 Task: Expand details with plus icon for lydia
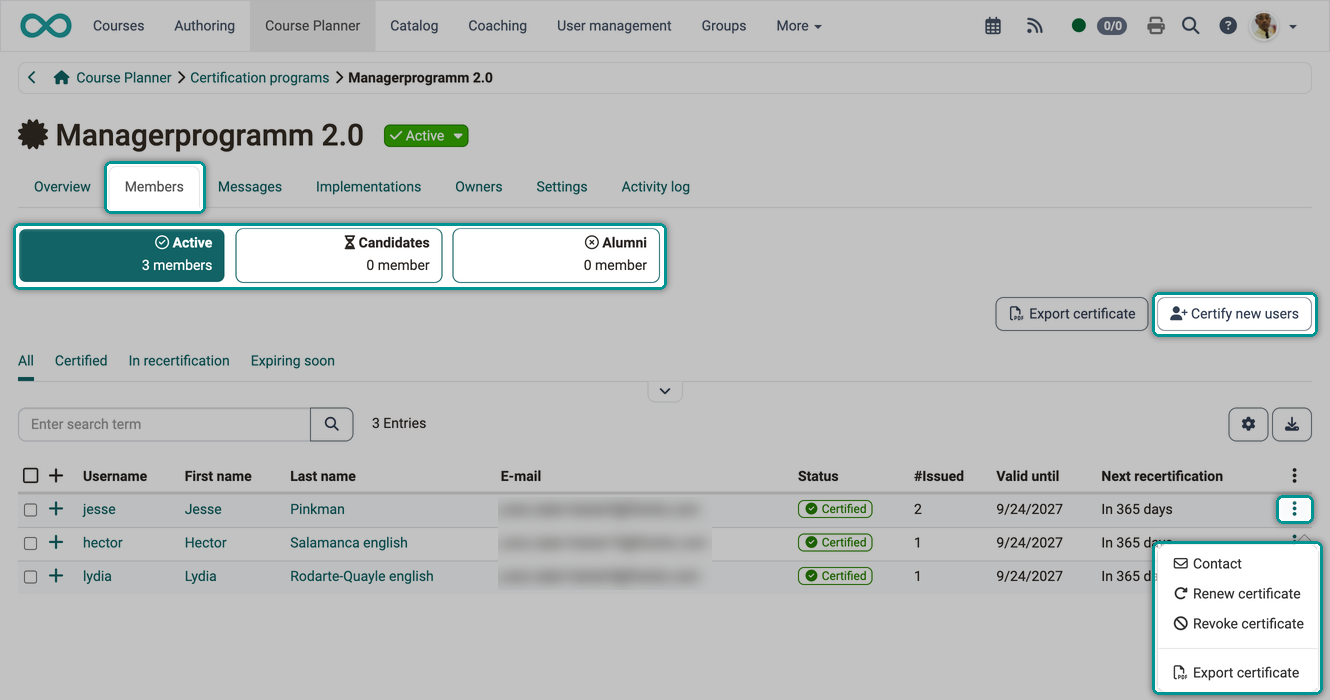pyautogui.click(x=56, y=576)
